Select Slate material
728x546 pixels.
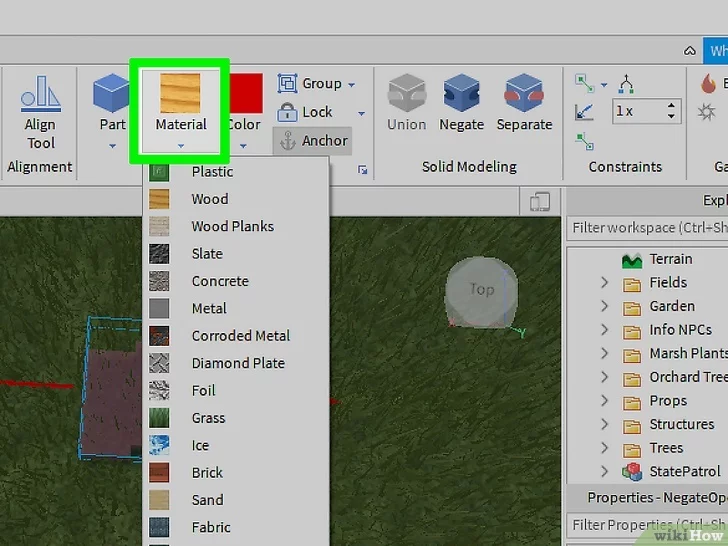[236, 254]
